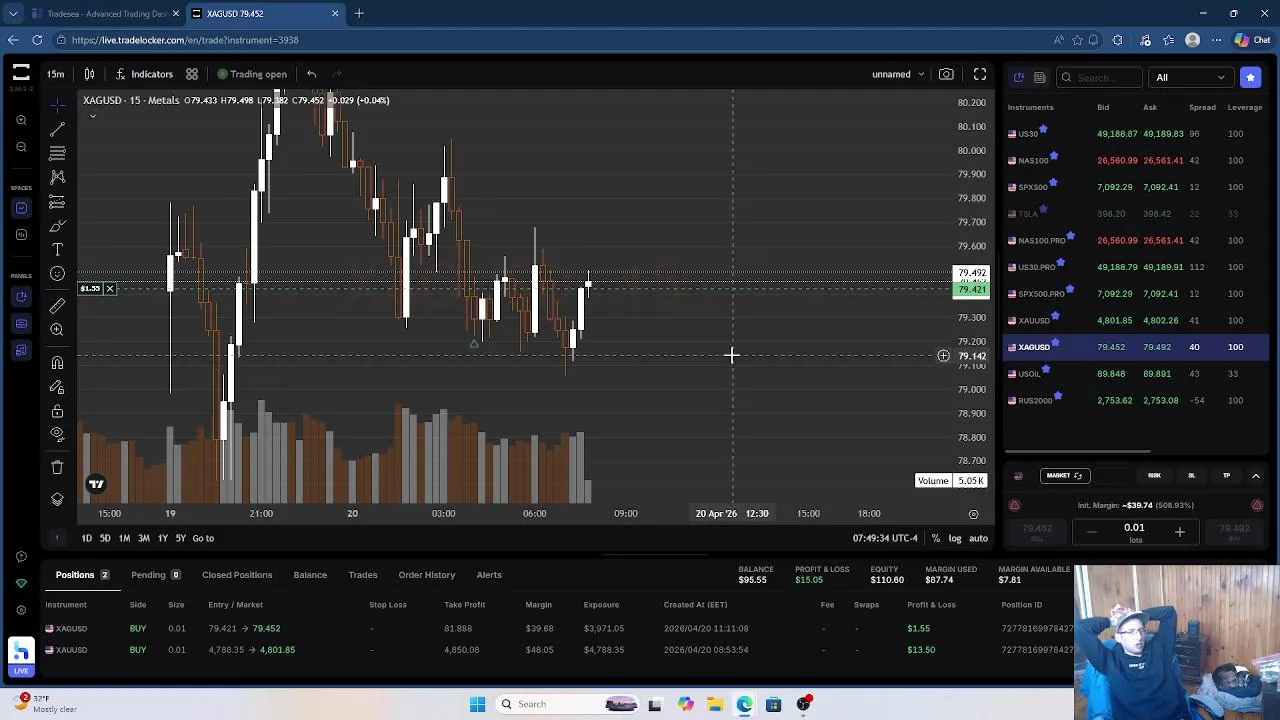Click the plus order icon on price axis
The width and height of the screenshot is (1280, 720).
(943, 356)
